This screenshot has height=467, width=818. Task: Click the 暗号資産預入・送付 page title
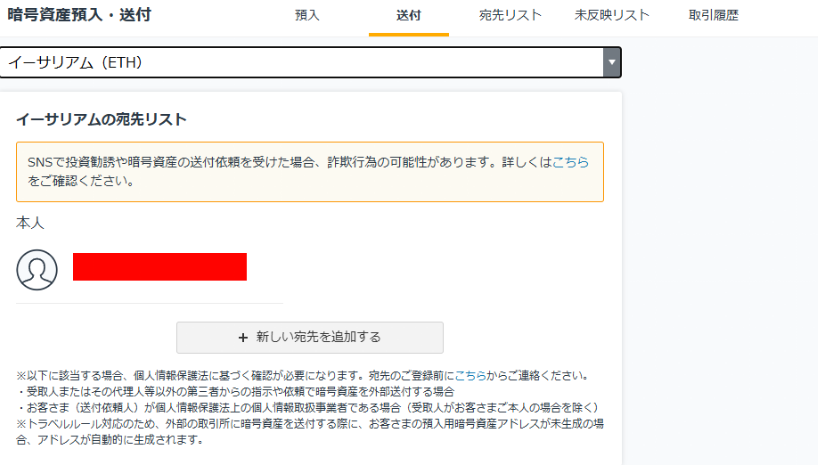(x=79, y=15)
